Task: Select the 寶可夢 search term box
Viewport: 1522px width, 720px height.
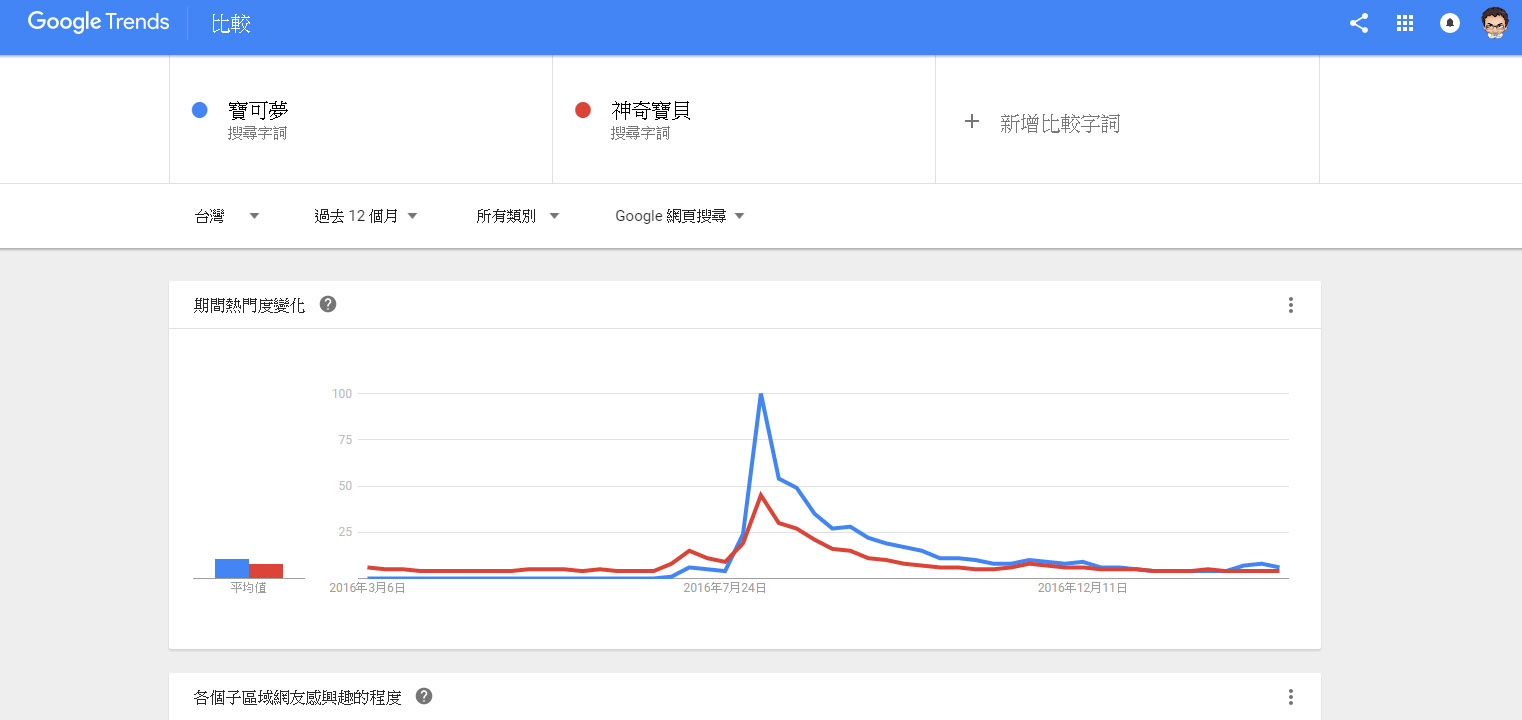Action: 361,120
